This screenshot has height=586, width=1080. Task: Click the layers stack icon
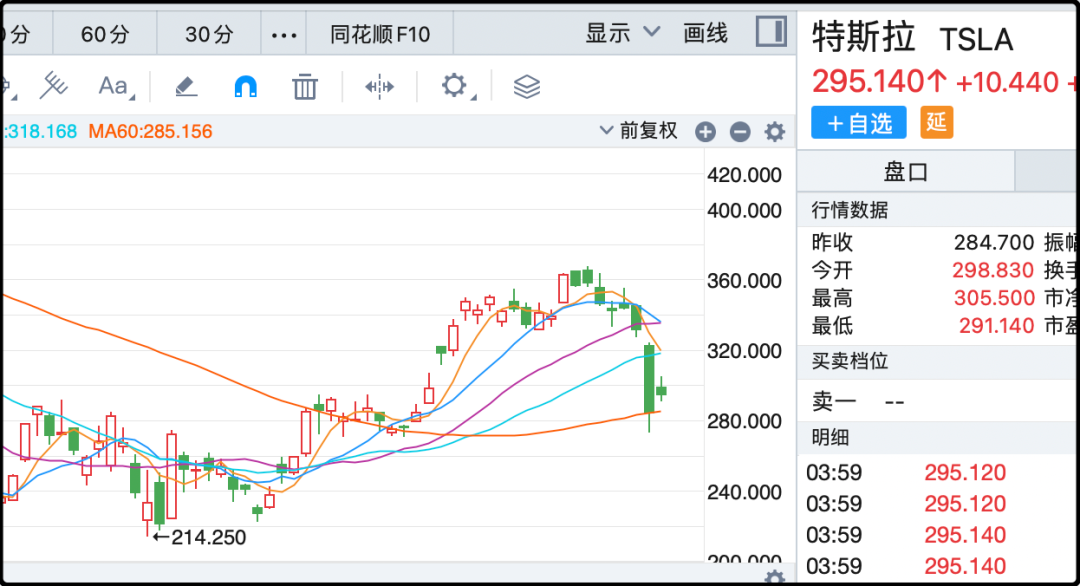pos(527,87)
